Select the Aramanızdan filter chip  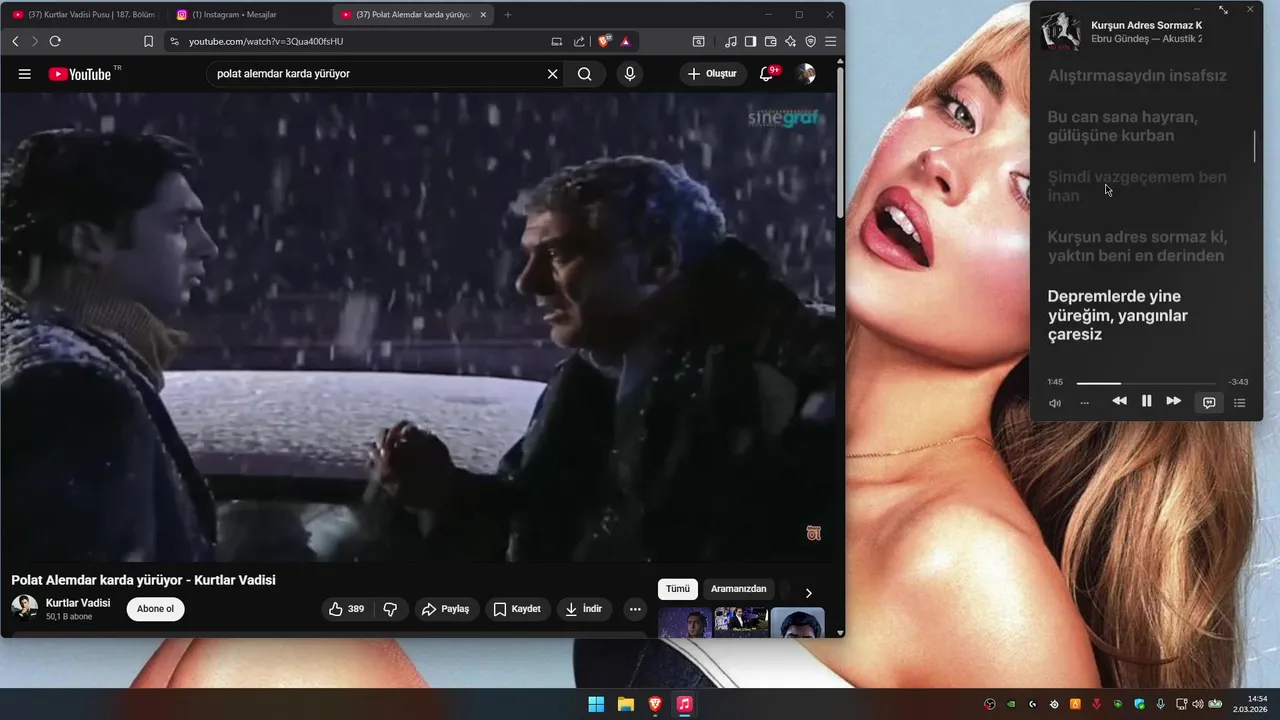(738, 589)
